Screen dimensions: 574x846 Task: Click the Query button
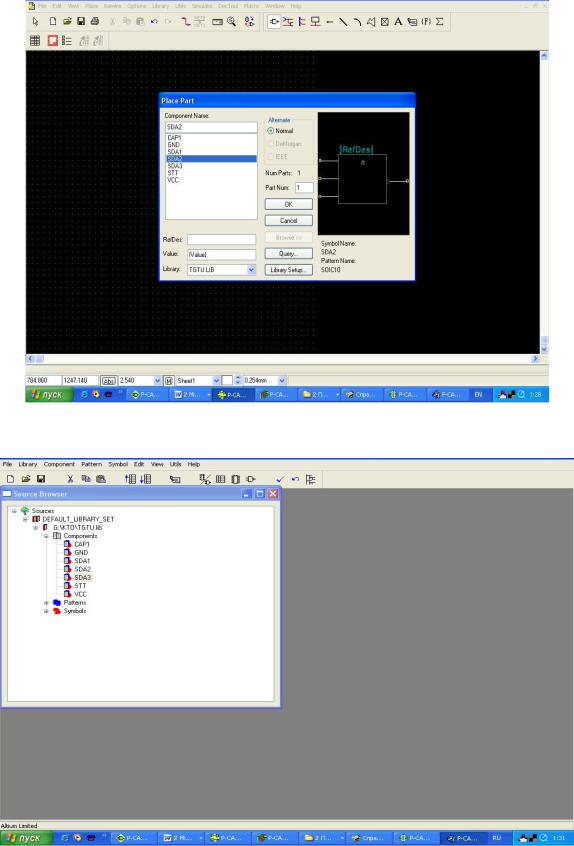pos(289,254)
